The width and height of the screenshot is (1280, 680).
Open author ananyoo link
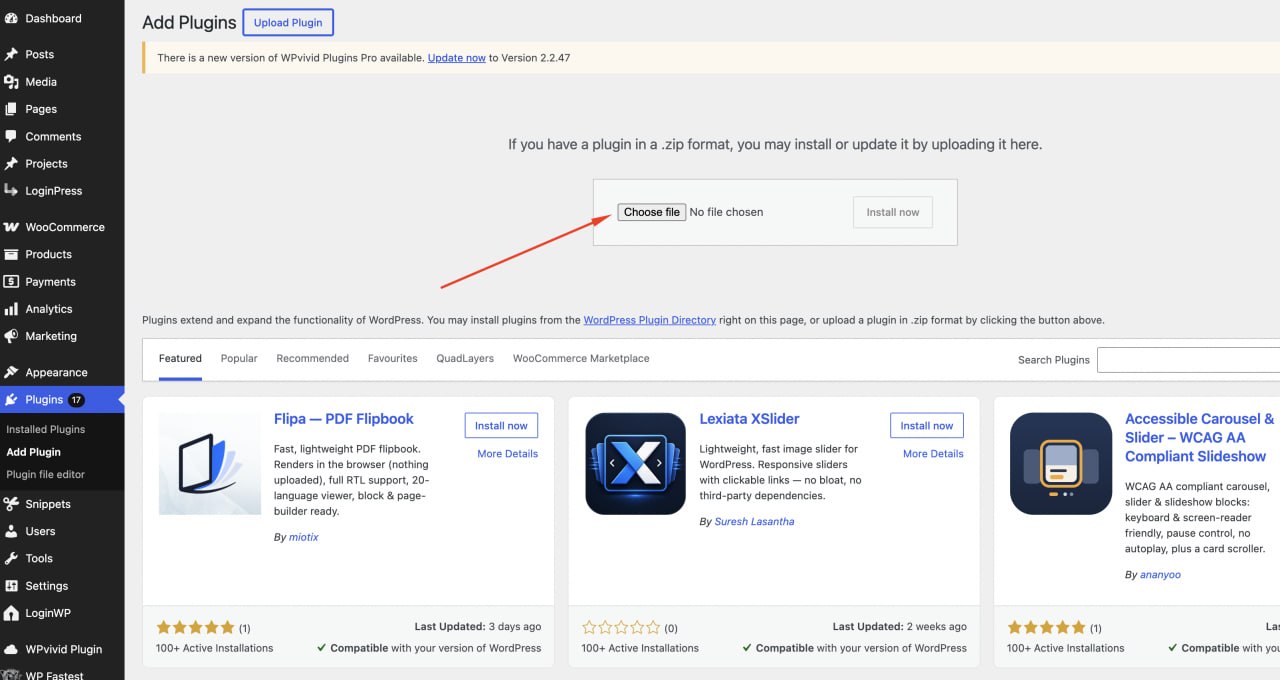[1160, 575]
